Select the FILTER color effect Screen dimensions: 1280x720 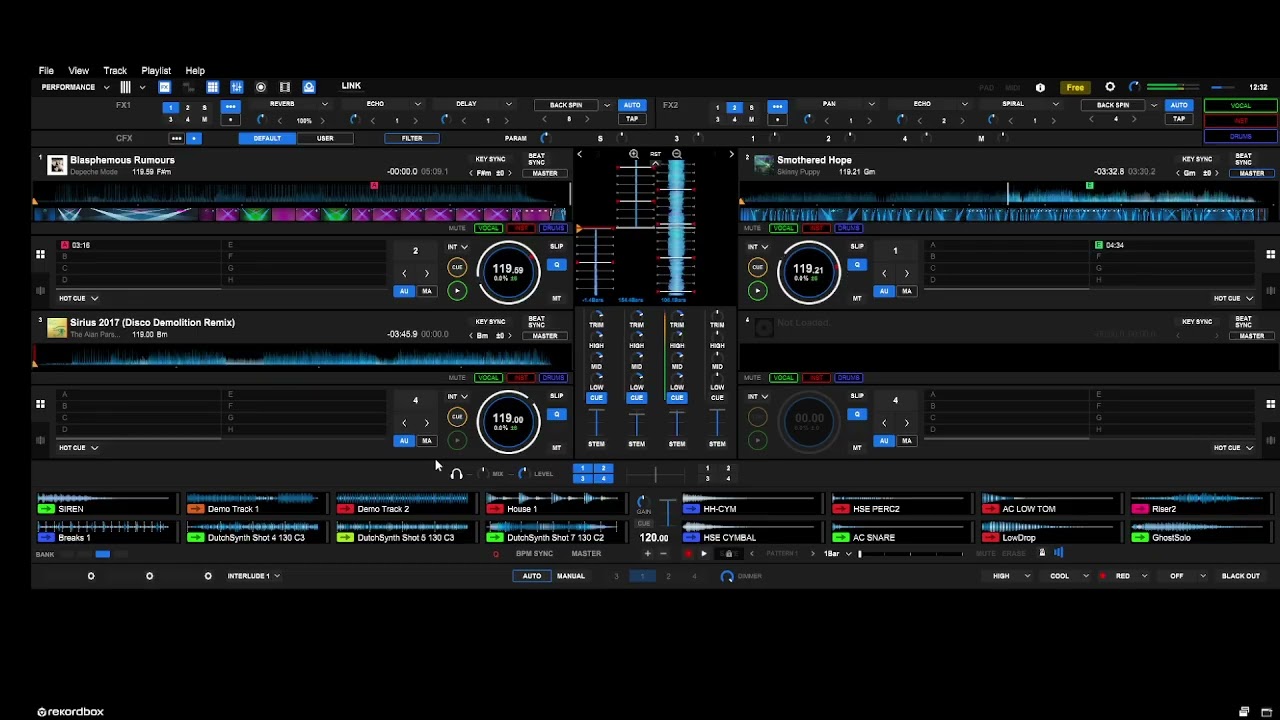pos(412,138)
